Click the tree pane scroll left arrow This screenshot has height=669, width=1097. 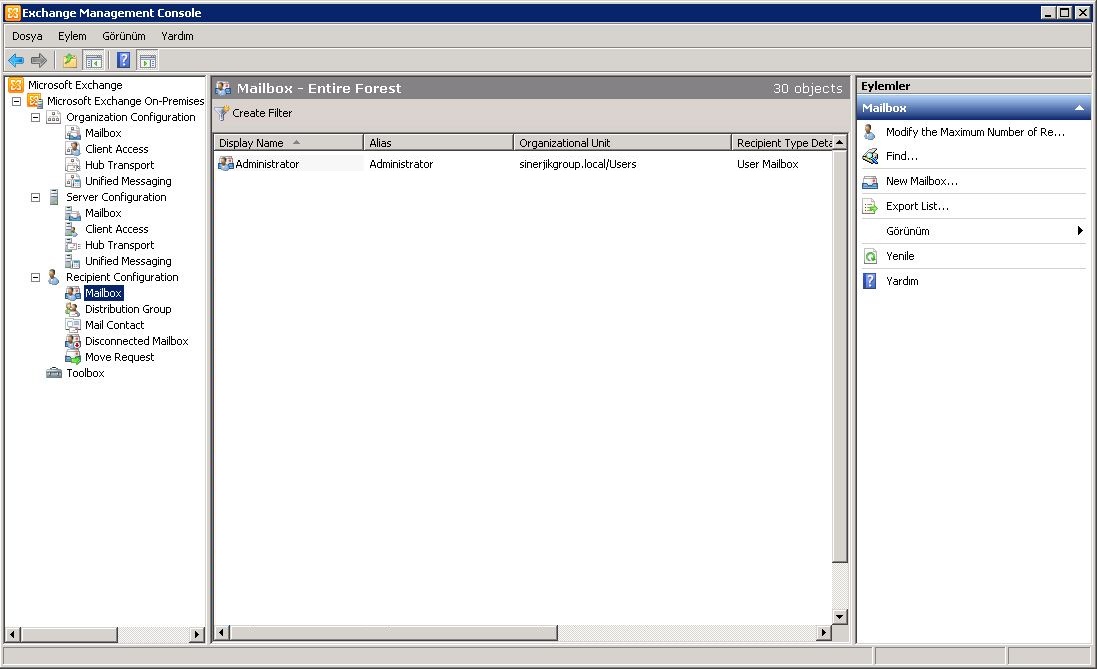[x=13, y=635]
